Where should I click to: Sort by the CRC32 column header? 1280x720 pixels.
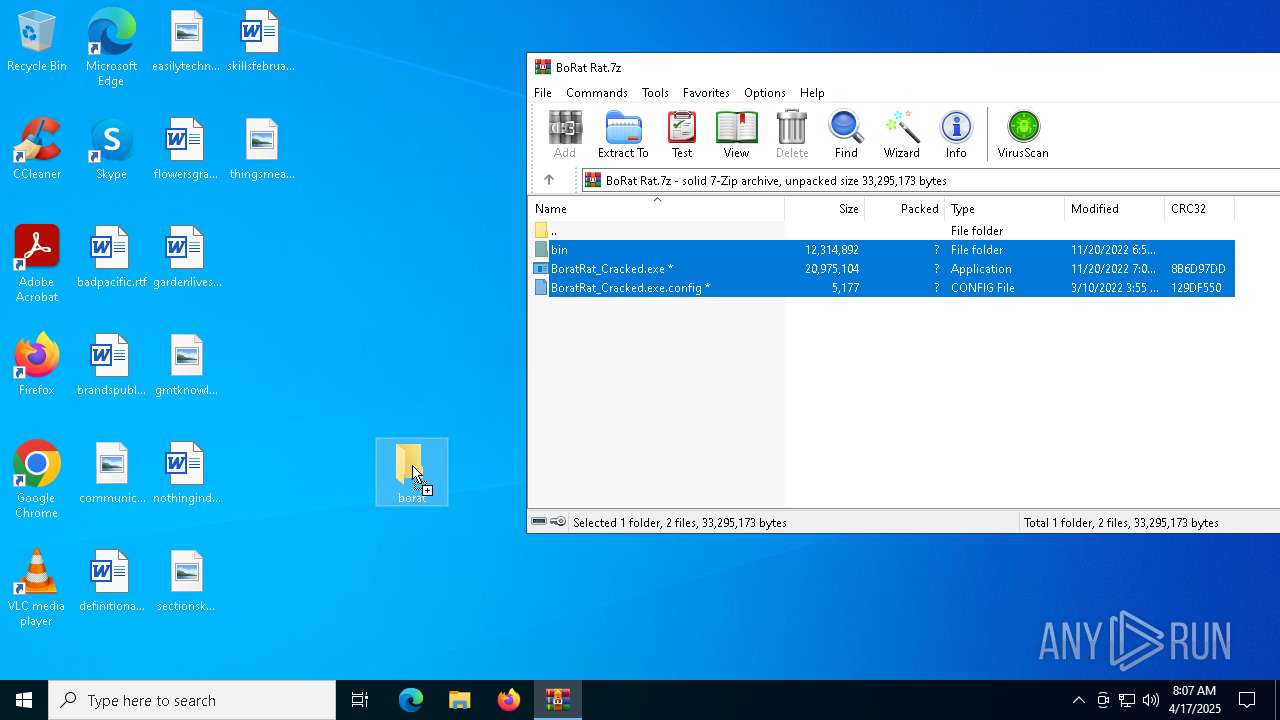pyautogui.click(x=1200, y=209)
